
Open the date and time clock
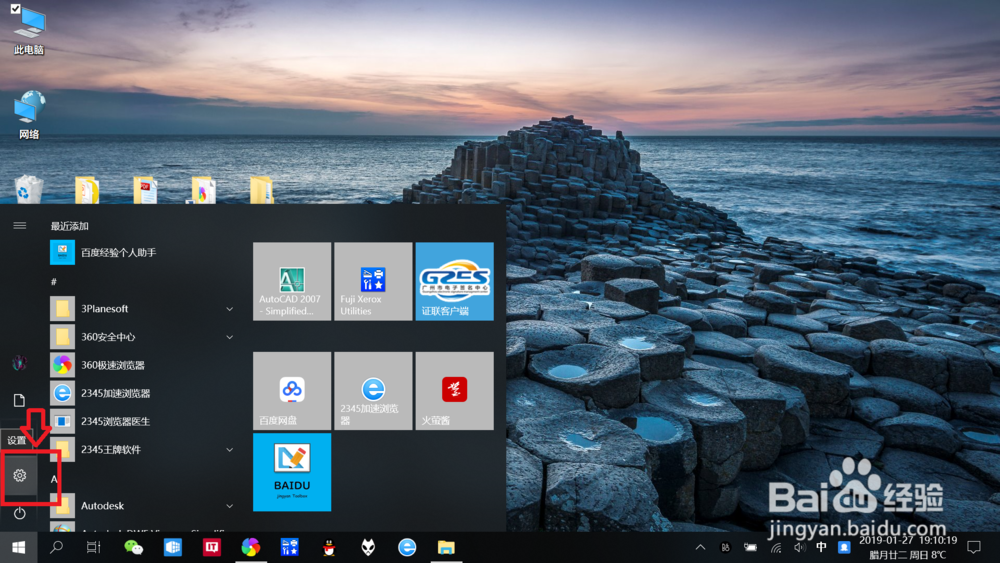coord(908,548)
